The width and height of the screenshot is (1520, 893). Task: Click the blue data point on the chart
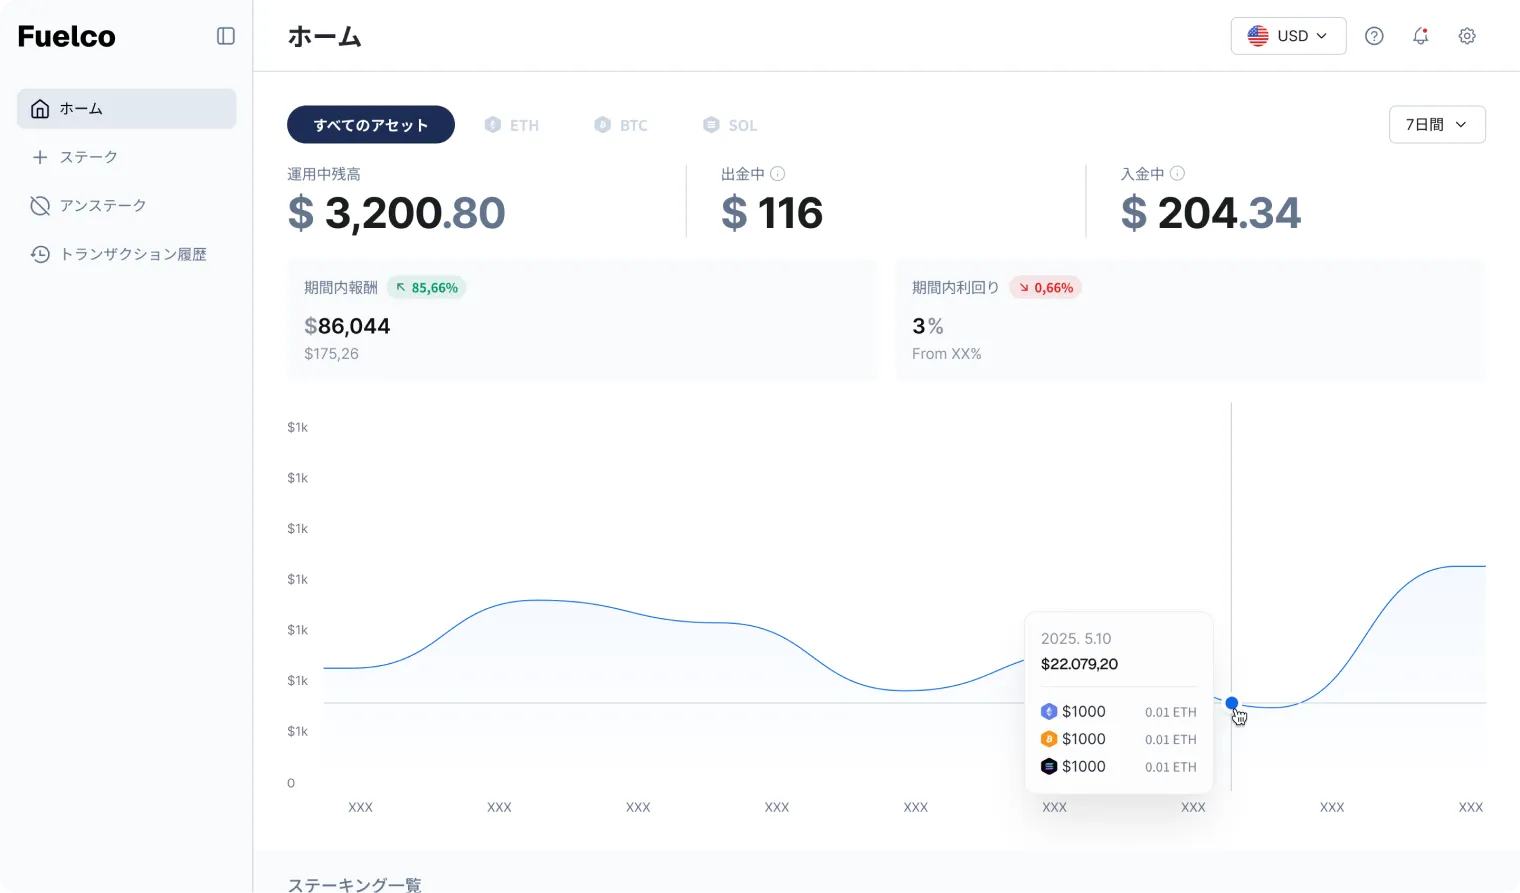[x=1232, y=703]
